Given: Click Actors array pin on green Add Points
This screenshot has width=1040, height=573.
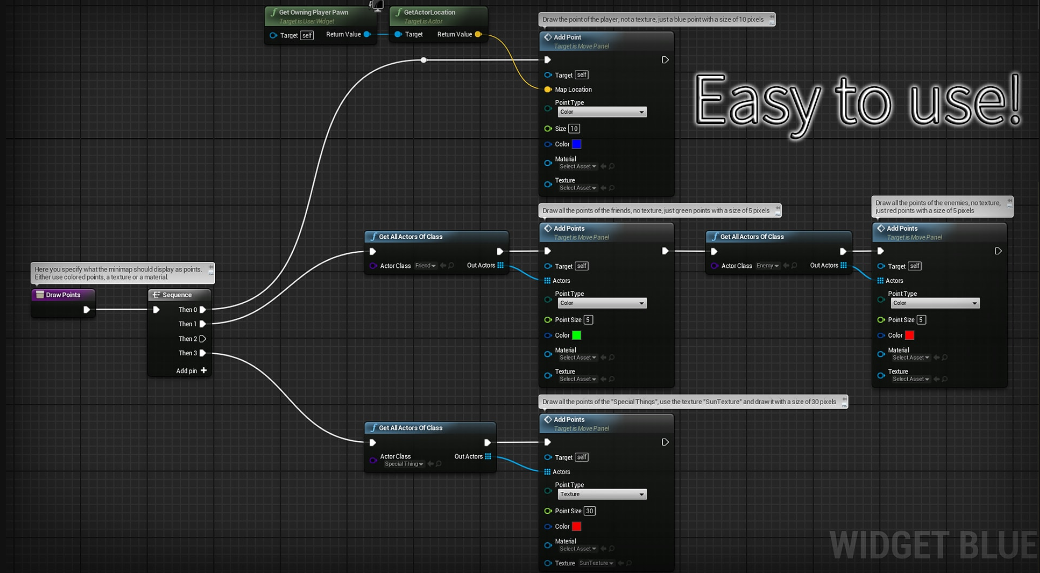Looking at the screenshot, I should [x=548, y=281].
